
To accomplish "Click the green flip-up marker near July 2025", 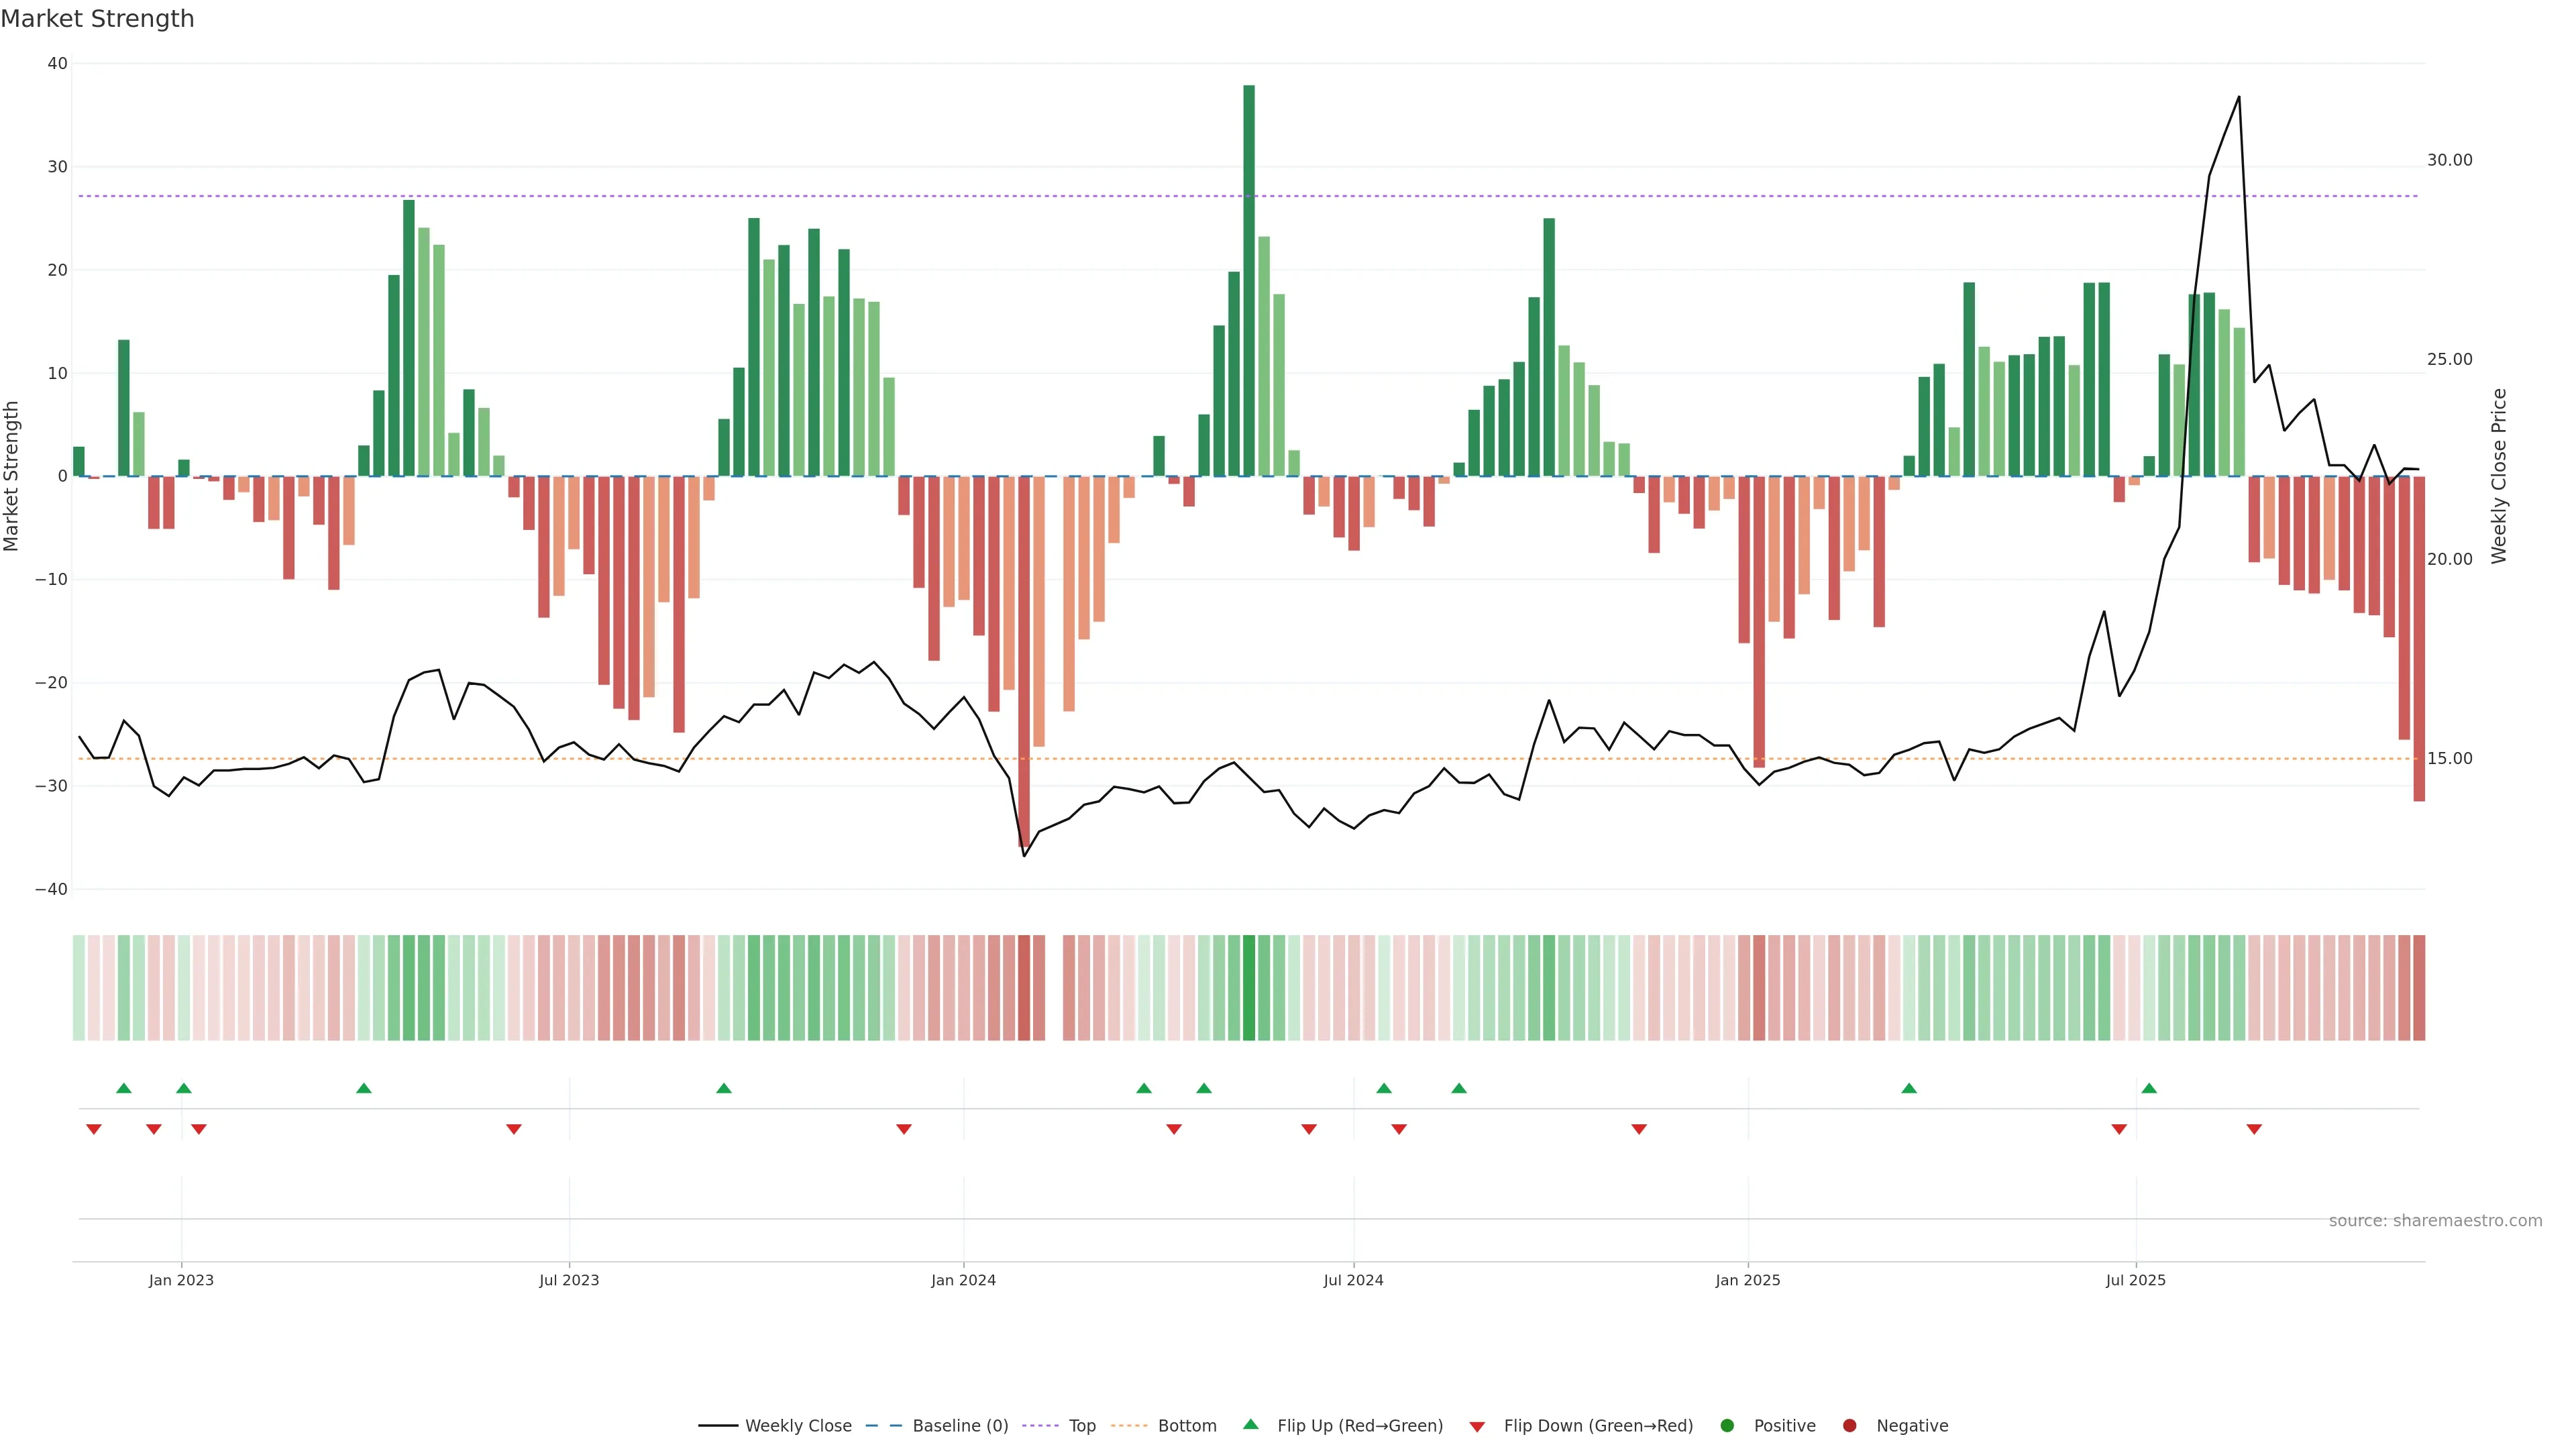I will click(x=2149, y=1088).
